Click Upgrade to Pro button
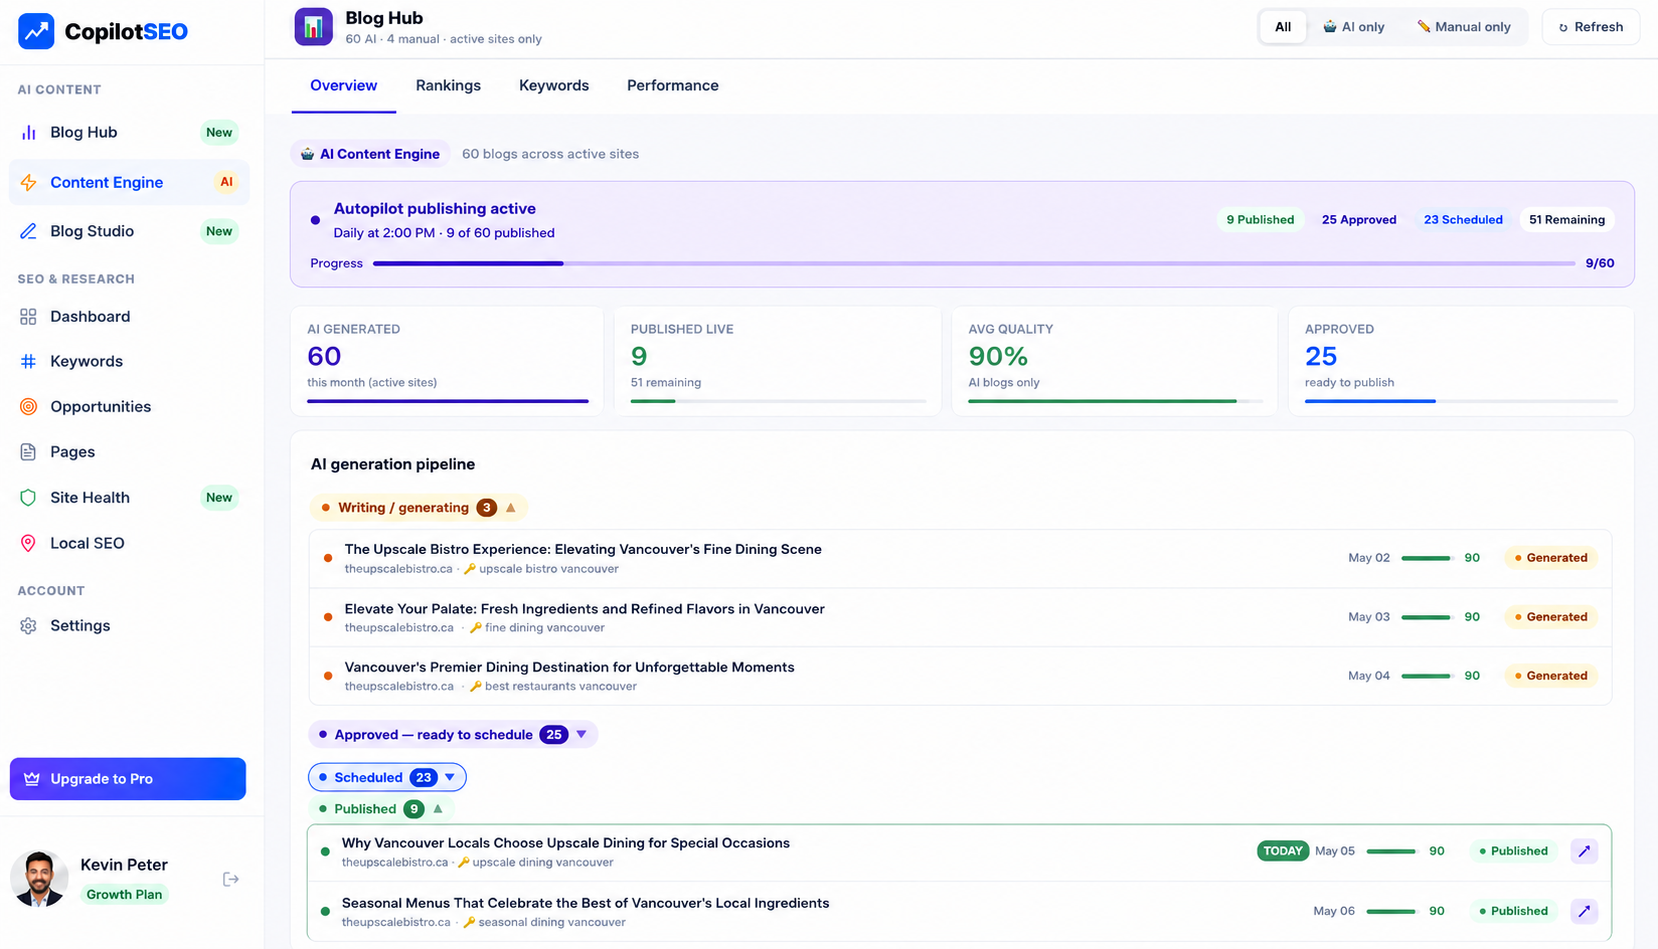The height and width of the screenshot is (949, 1658). click(x=128, y=779)
